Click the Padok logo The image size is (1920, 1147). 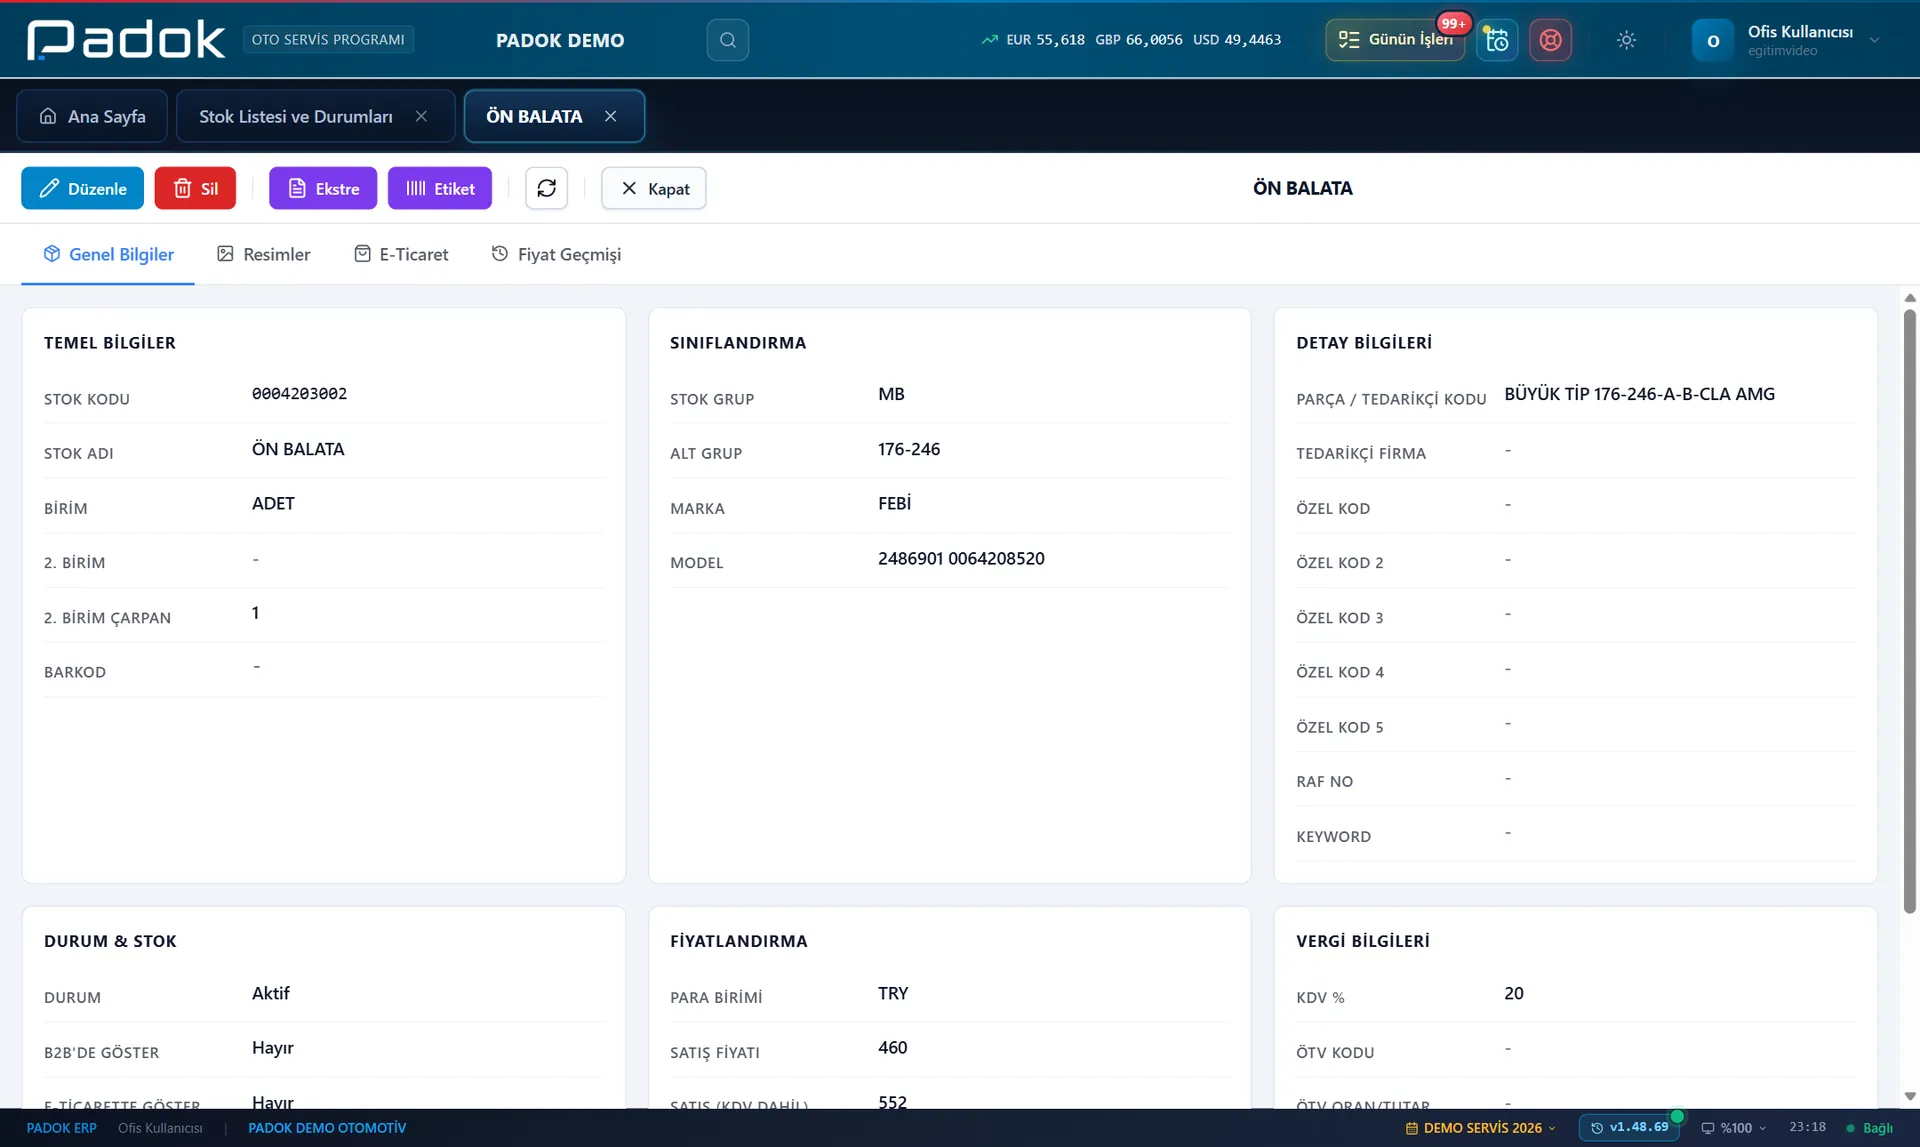126,40
